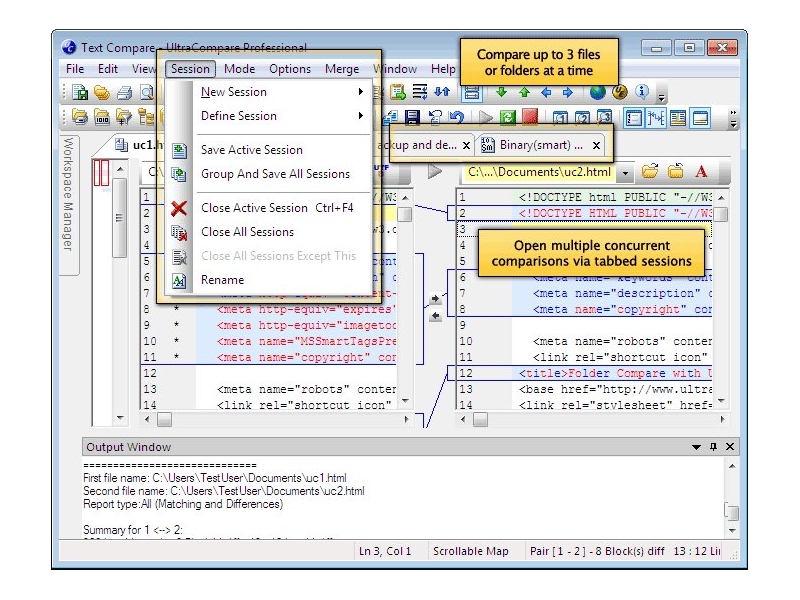Select Close Active Session

click(270, 208)
